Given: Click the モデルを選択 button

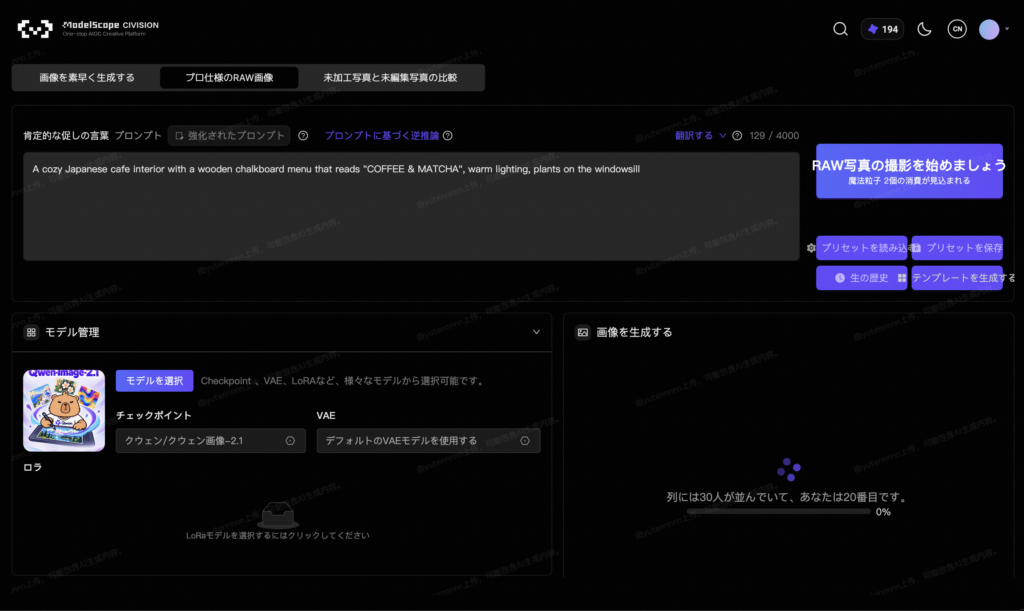Looking at the screenshot, I should coord(155,381).
